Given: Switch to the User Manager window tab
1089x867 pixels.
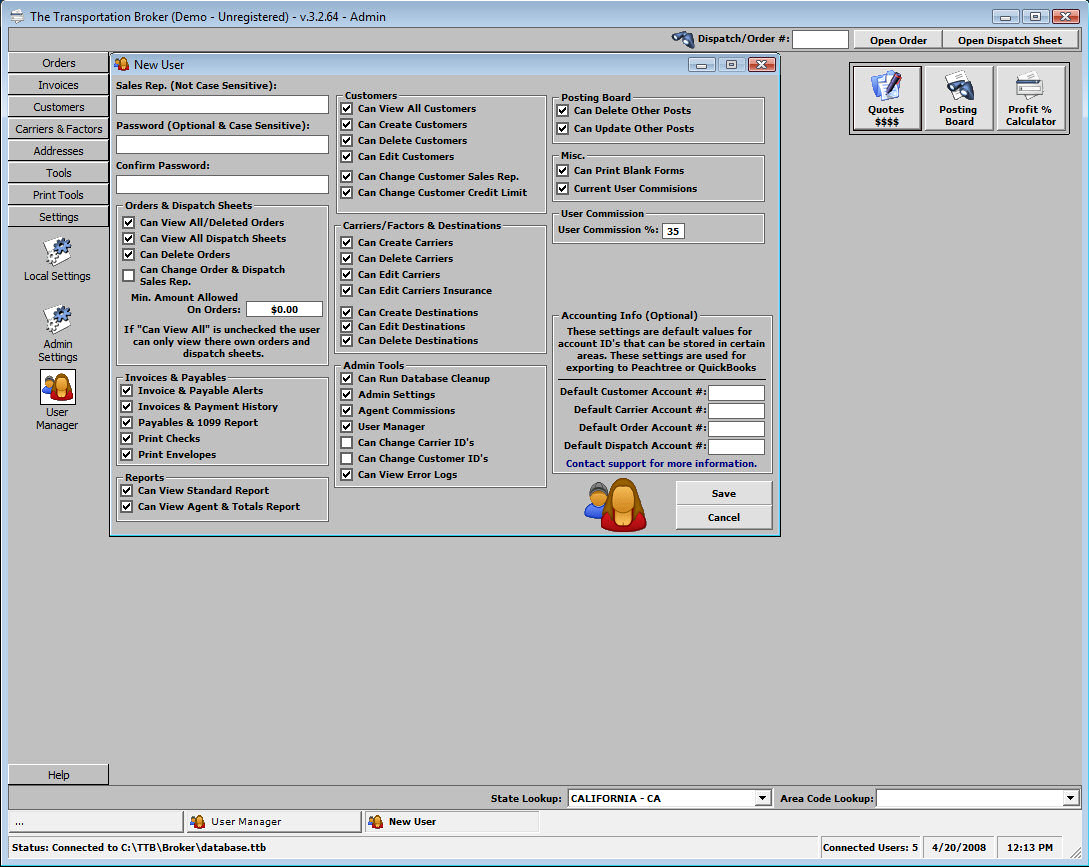Looking at the screenshot, I should point(274,822).
